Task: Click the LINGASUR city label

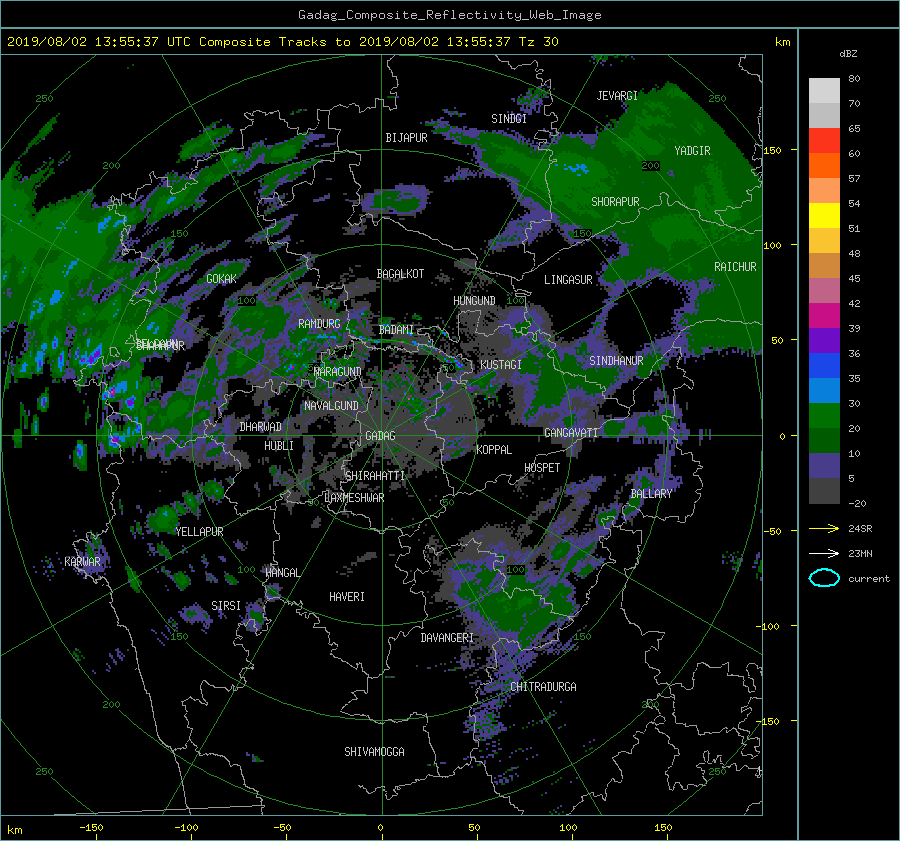Action: tap(568, 280)
